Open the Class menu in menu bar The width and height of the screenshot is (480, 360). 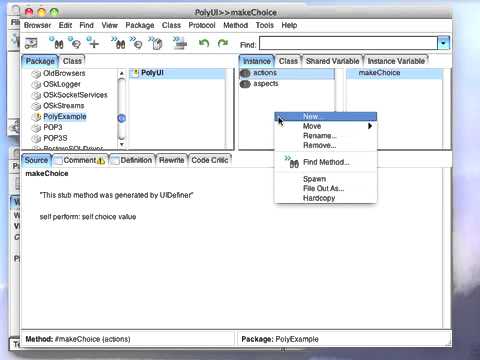point(171,25)
